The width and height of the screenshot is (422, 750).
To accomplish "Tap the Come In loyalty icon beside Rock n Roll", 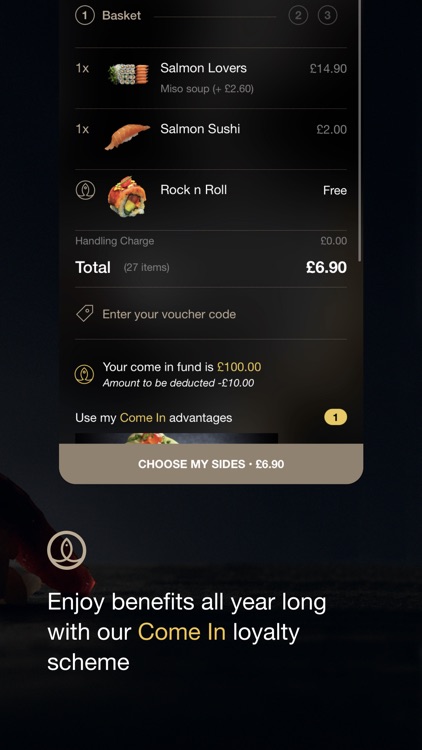I will pos(85,190).
